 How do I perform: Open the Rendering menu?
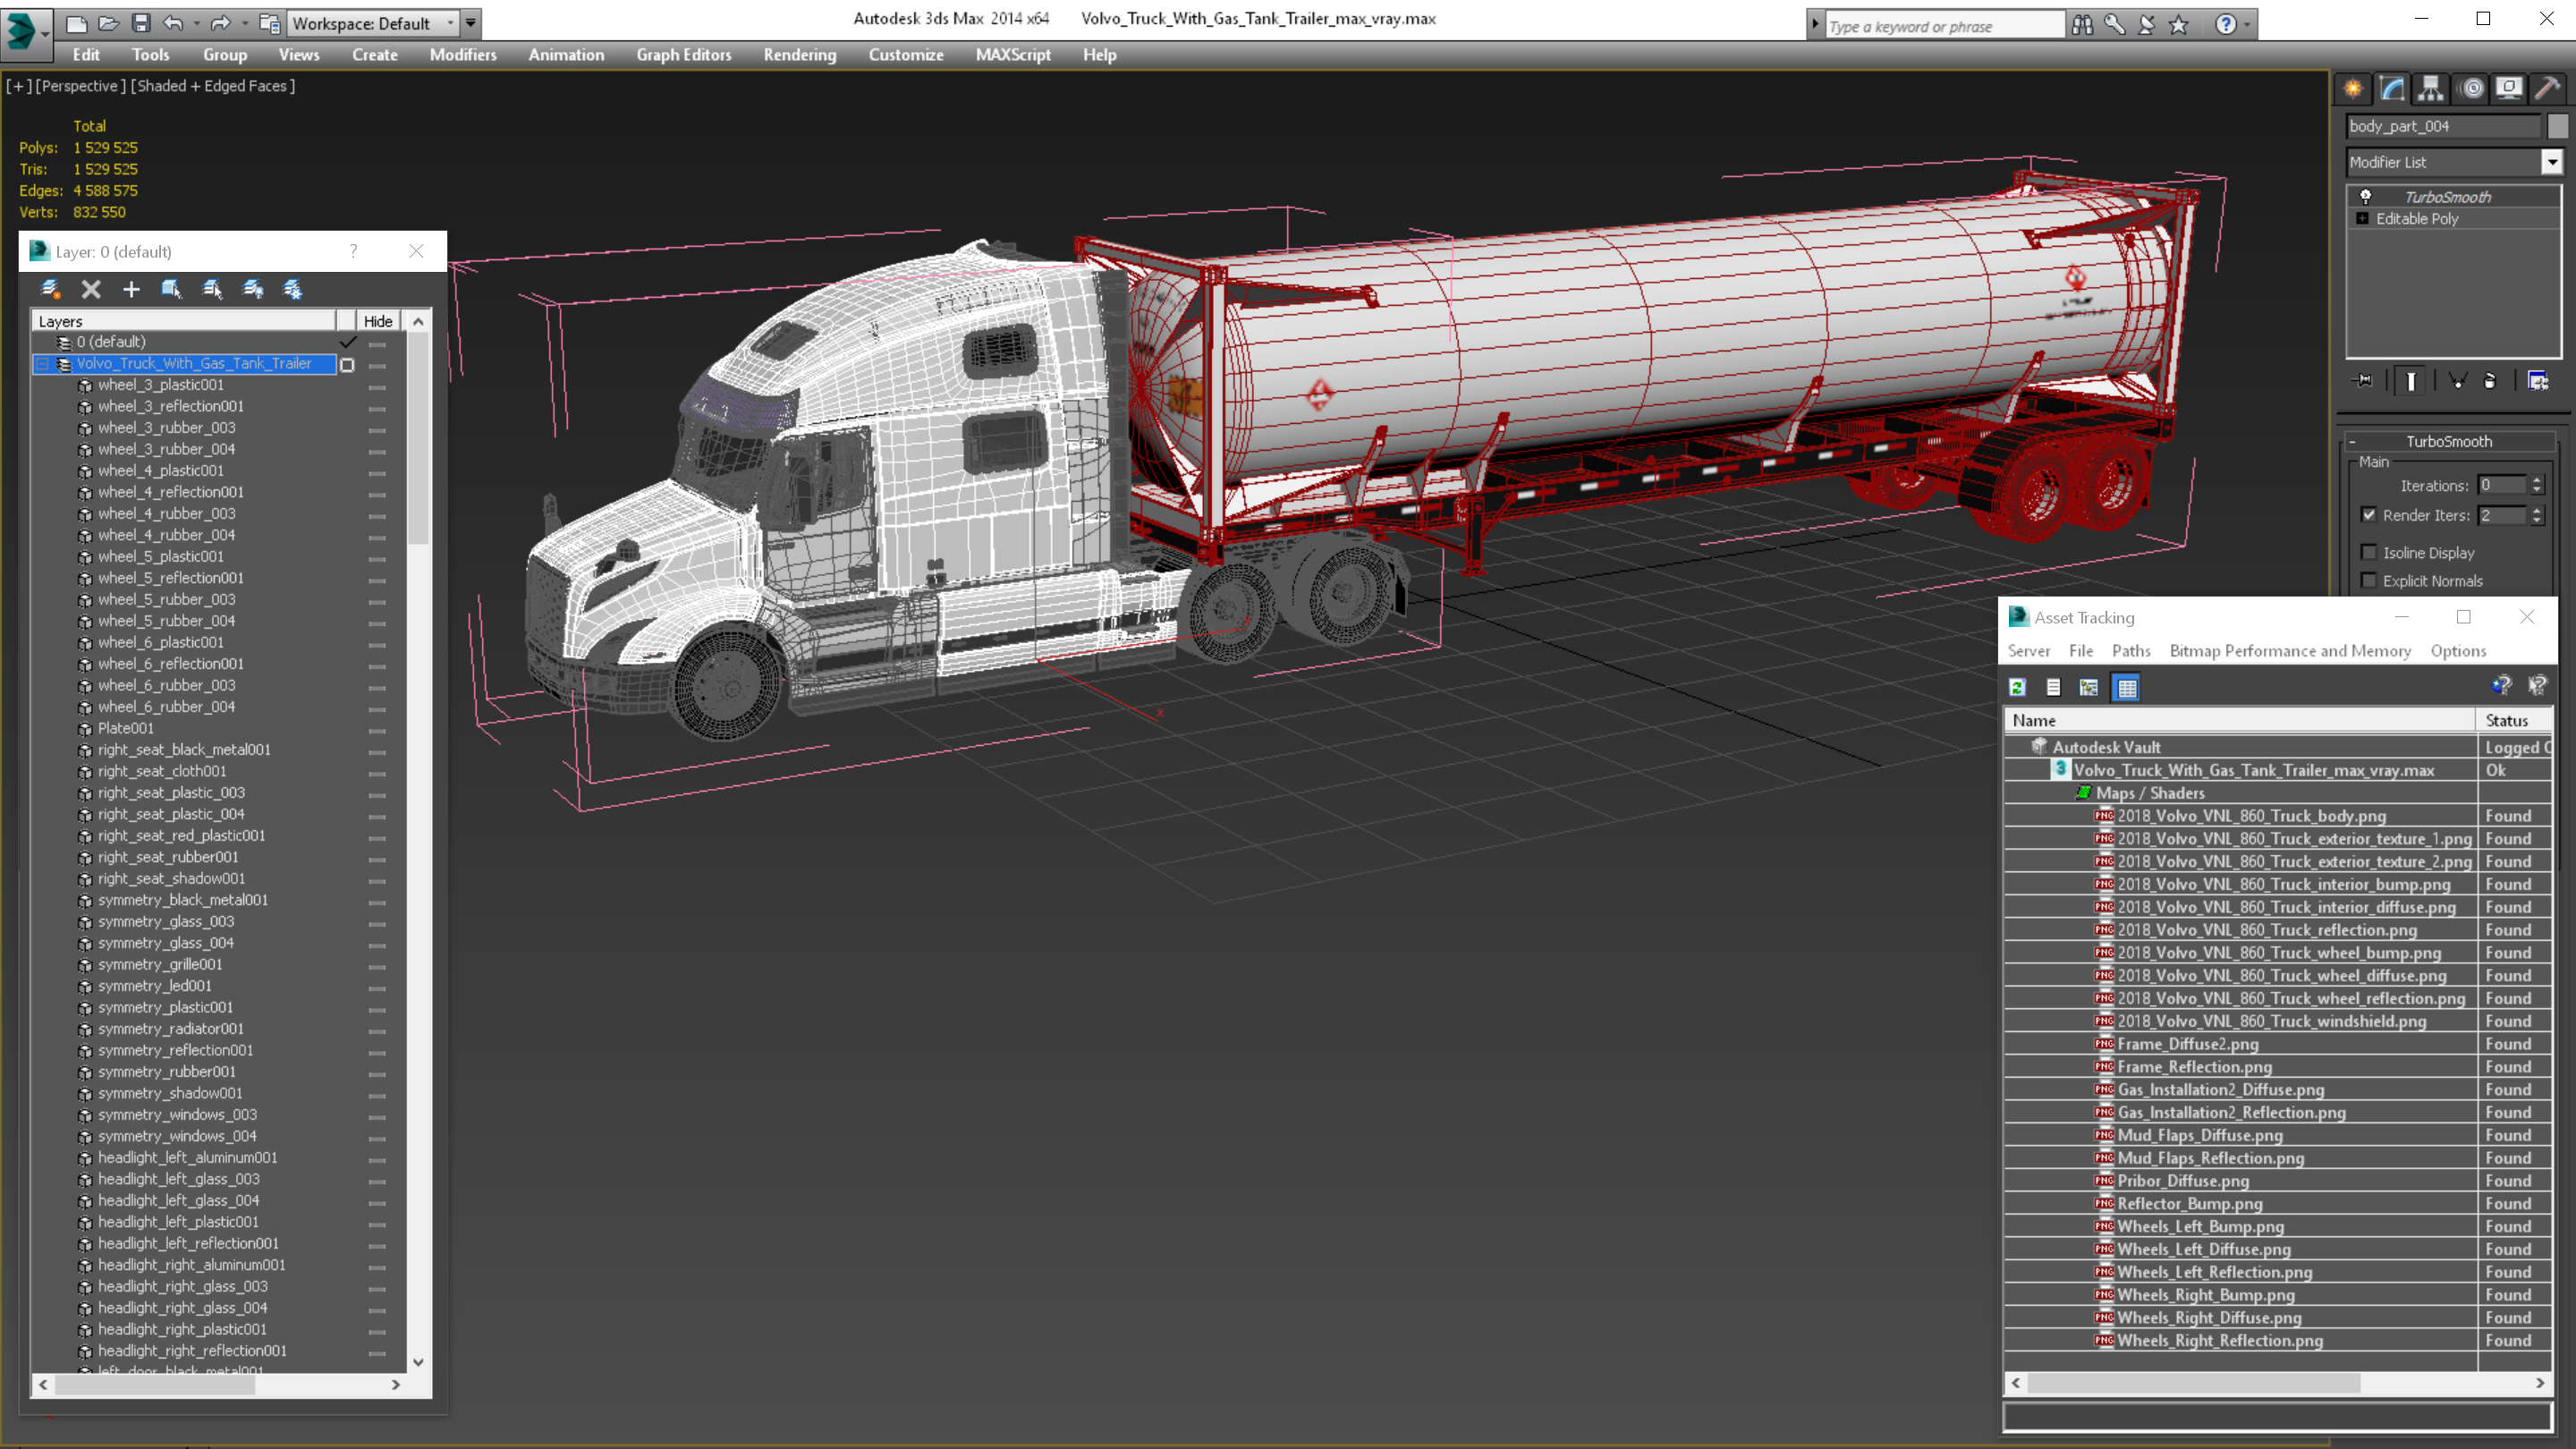(799, 55)
